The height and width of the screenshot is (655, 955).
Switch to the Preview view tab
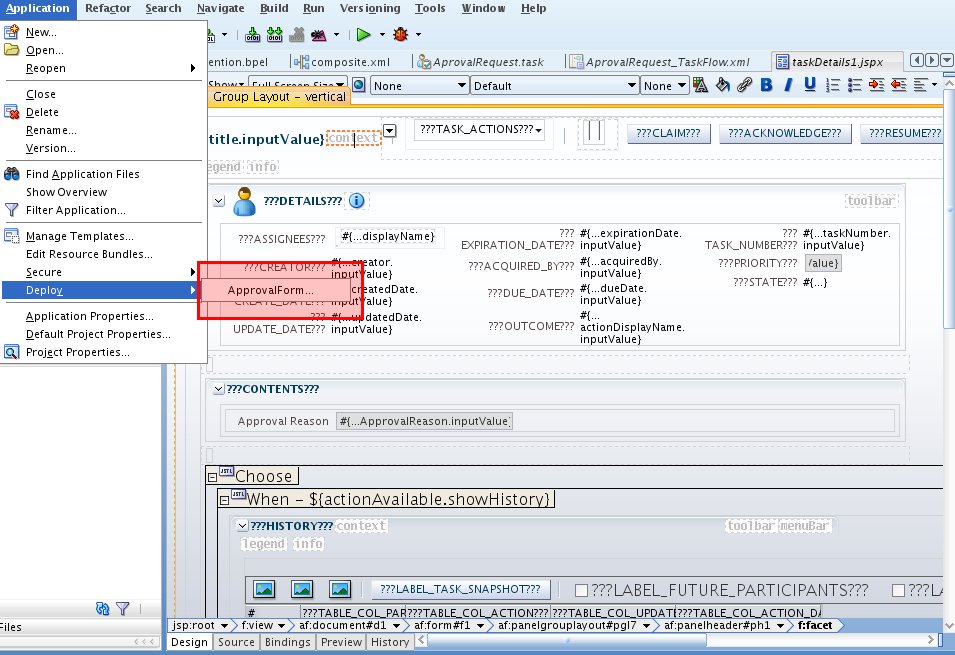click(x=341, y=642)
